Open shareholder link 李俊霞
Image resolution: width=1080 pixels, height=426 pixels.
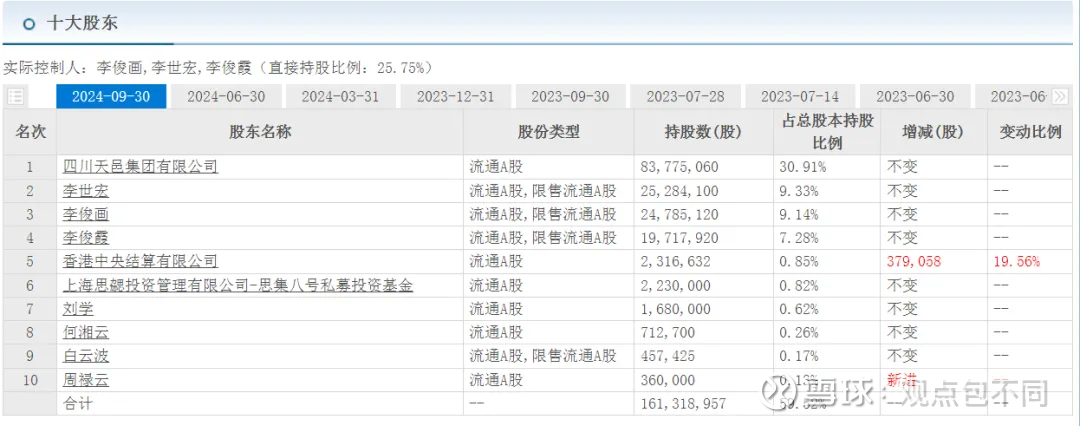pos(86,239)
